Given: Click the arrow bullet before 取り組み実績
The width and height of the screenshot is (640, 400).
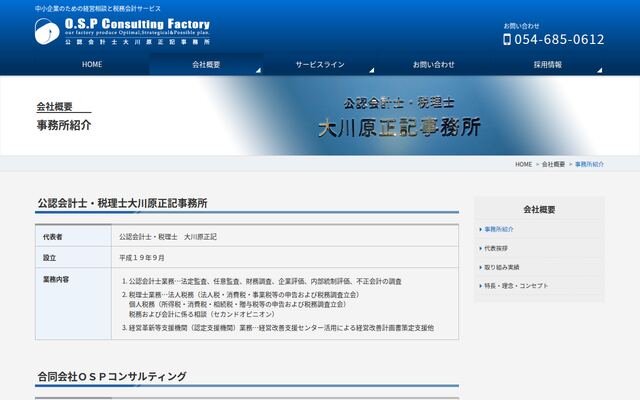Looking at the screenshot, I should click(x=480, y=267).
